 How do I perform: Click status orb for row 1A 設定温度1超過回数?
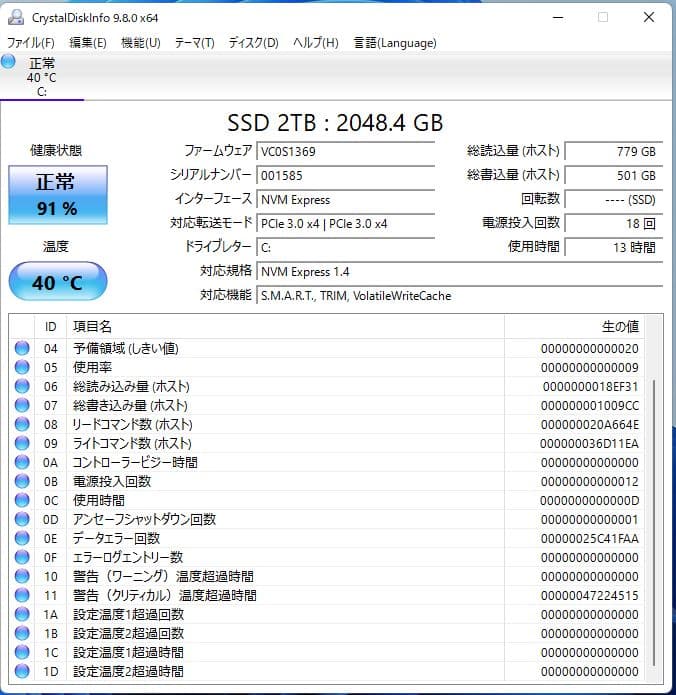point(22,614)
